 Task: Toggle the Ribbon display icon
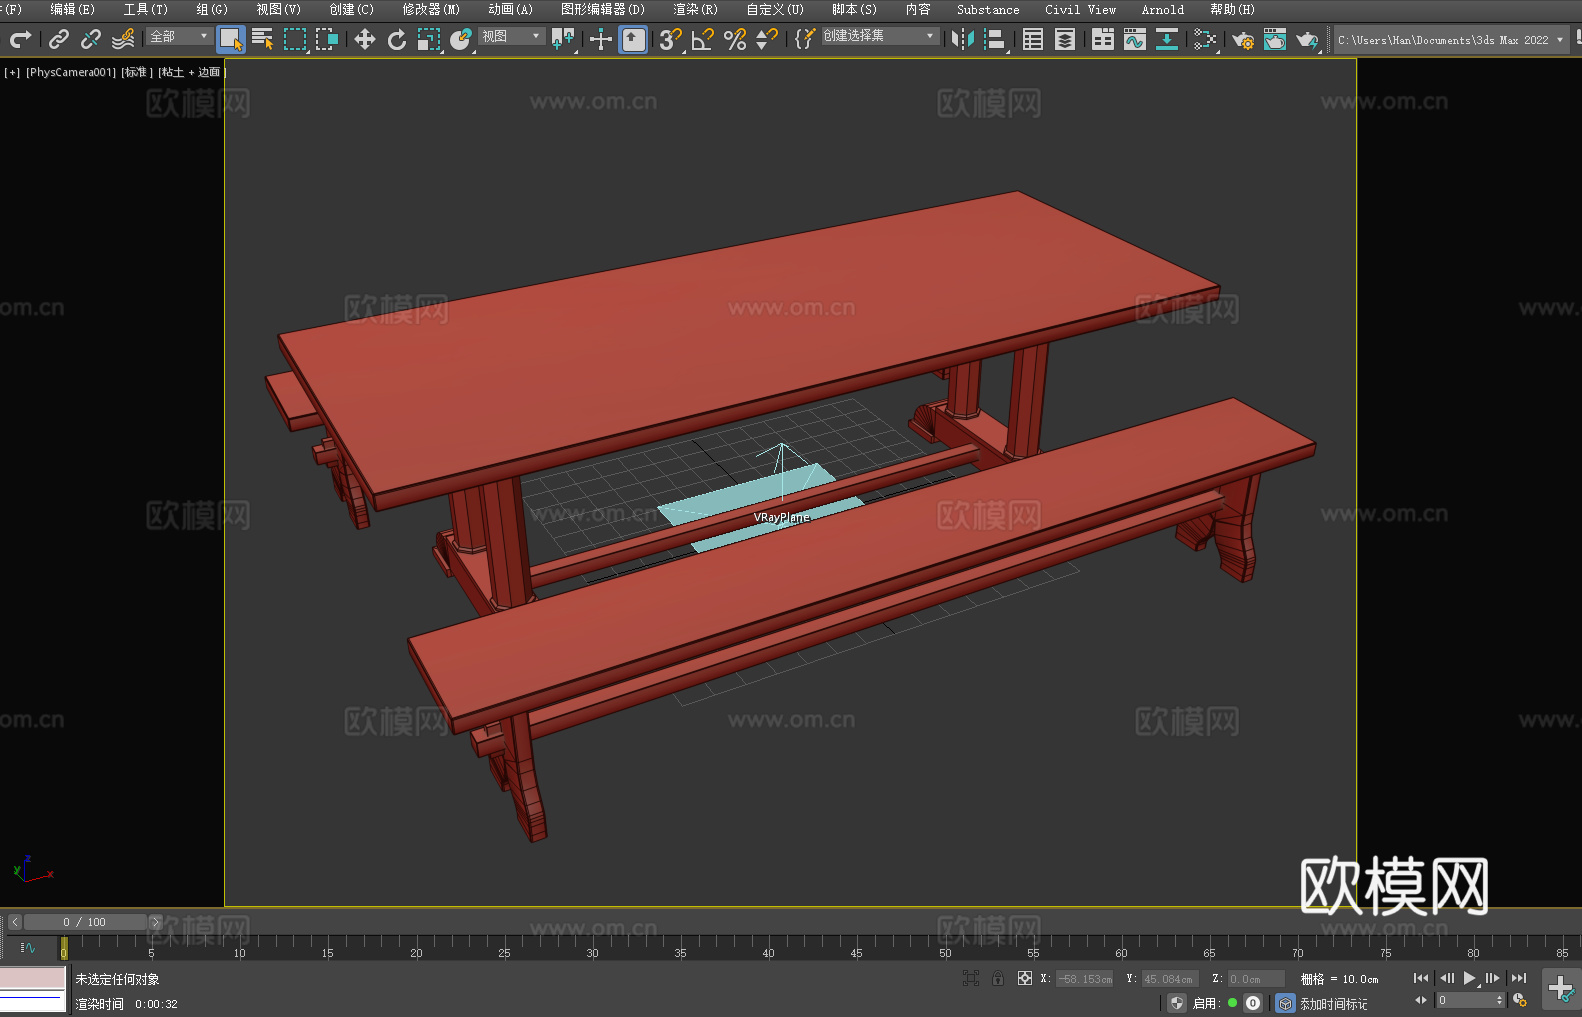coord(1103,39)
